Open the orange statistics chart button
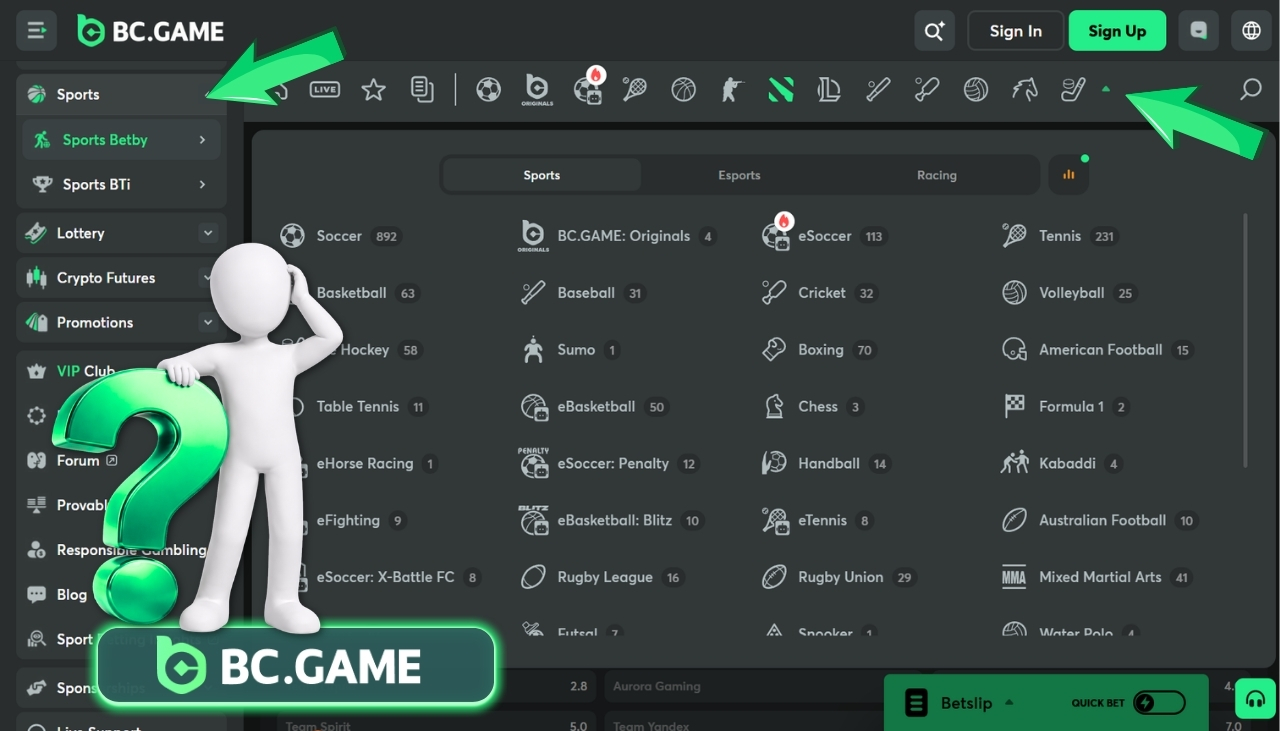The height and width of the screenshot is (731, 1280). click(x=1069, y=175)
